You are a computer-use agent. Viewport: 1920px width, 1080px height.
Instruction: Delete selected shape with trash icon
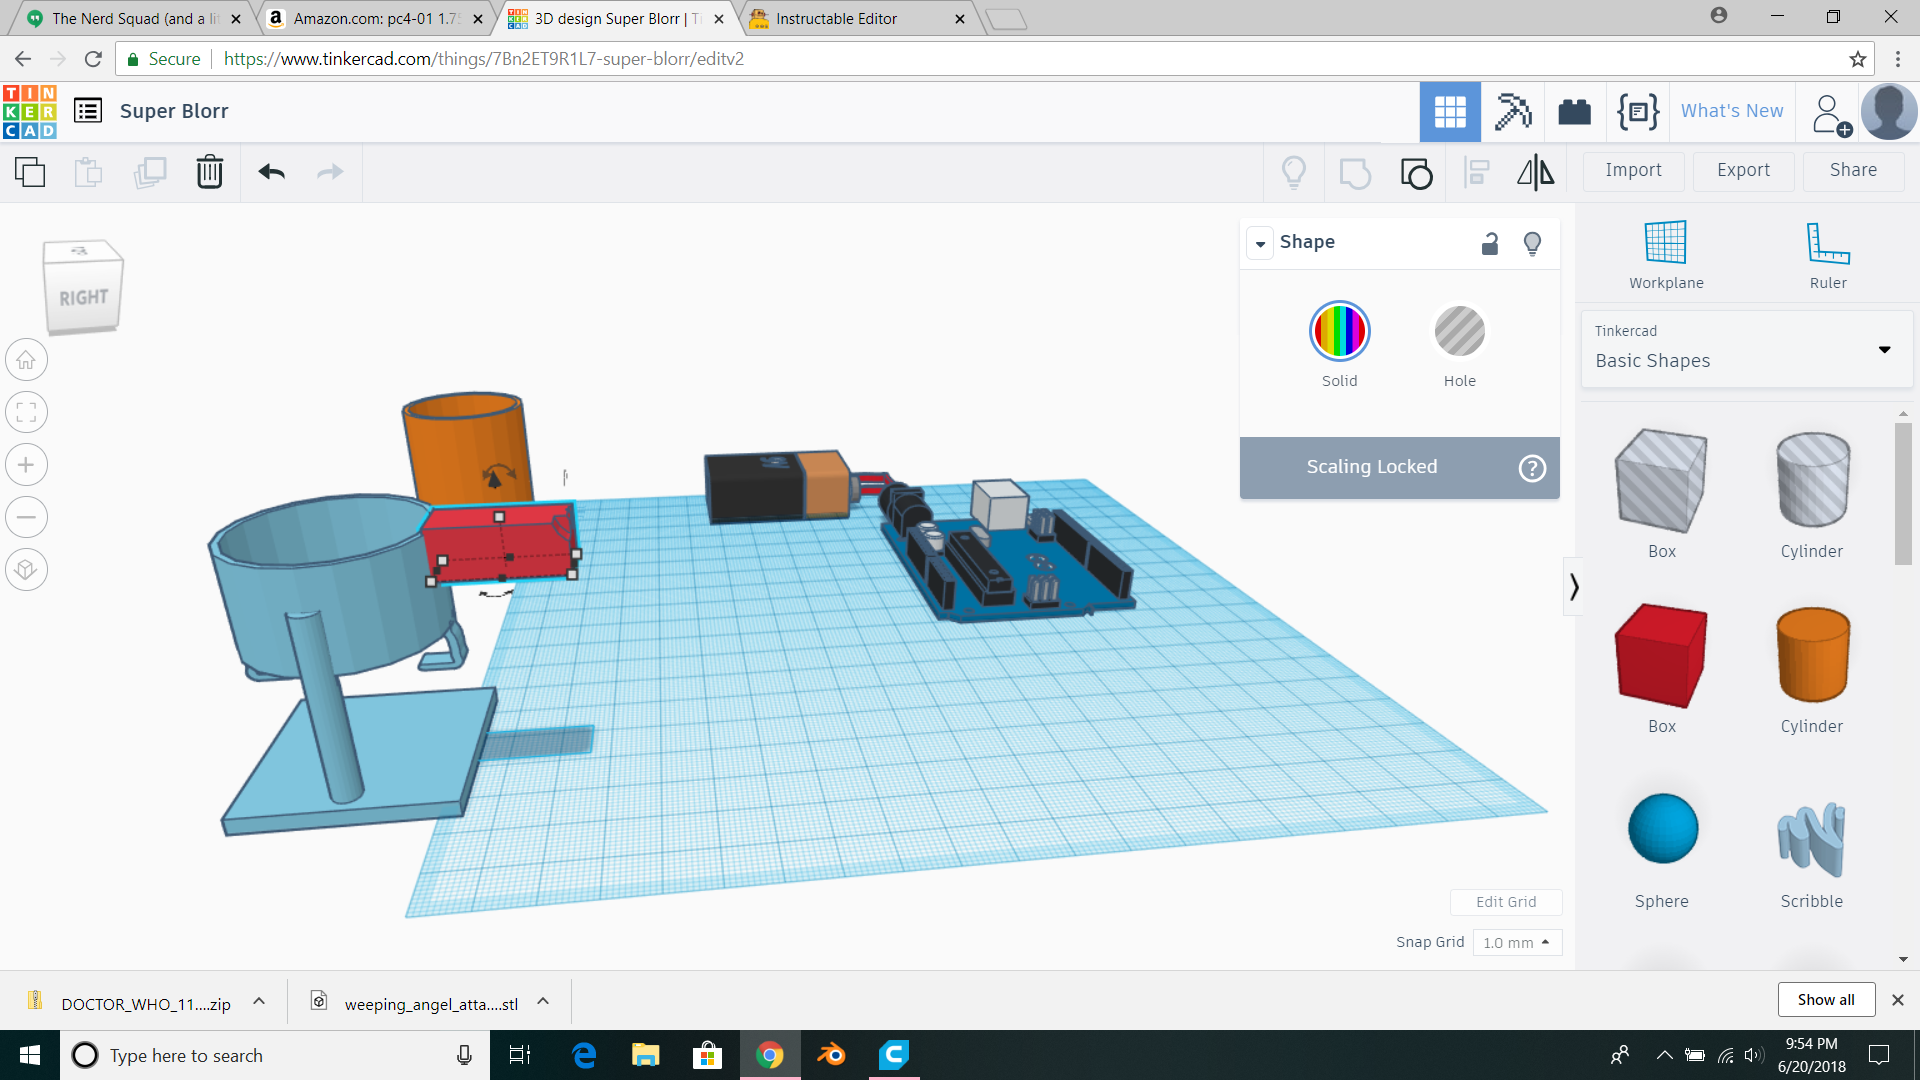click(210, 172)
